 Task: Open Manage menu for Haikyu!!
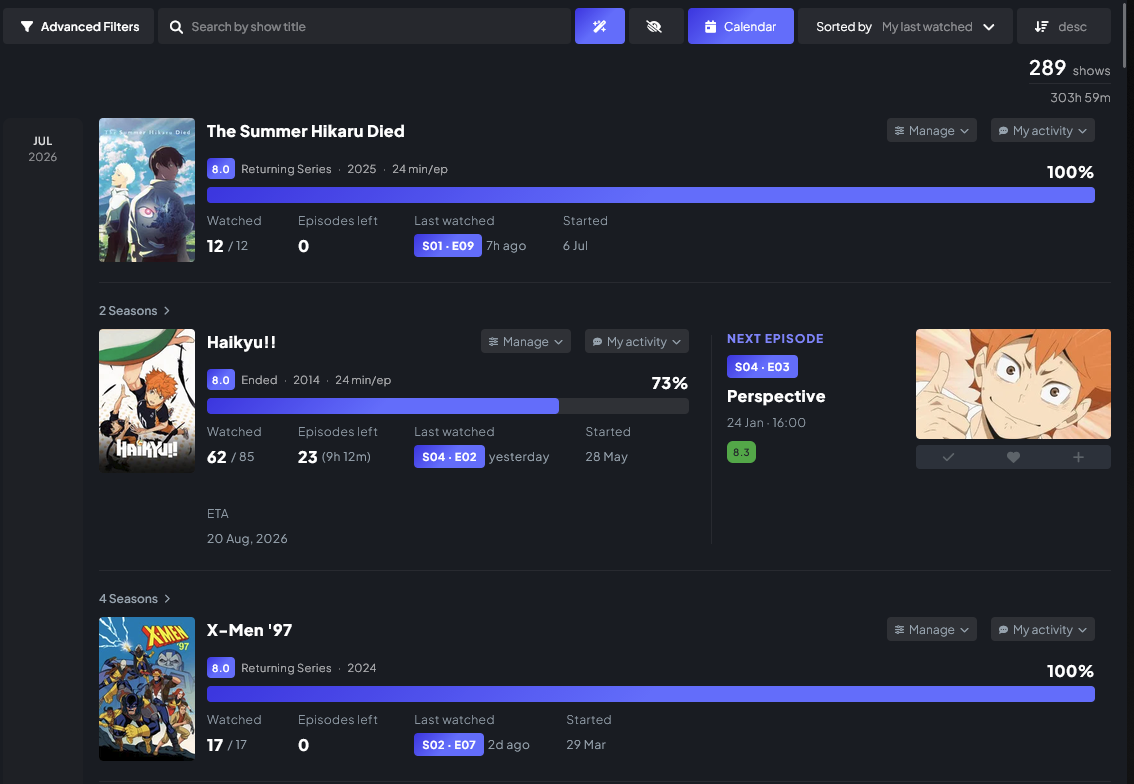coord(526,341)
